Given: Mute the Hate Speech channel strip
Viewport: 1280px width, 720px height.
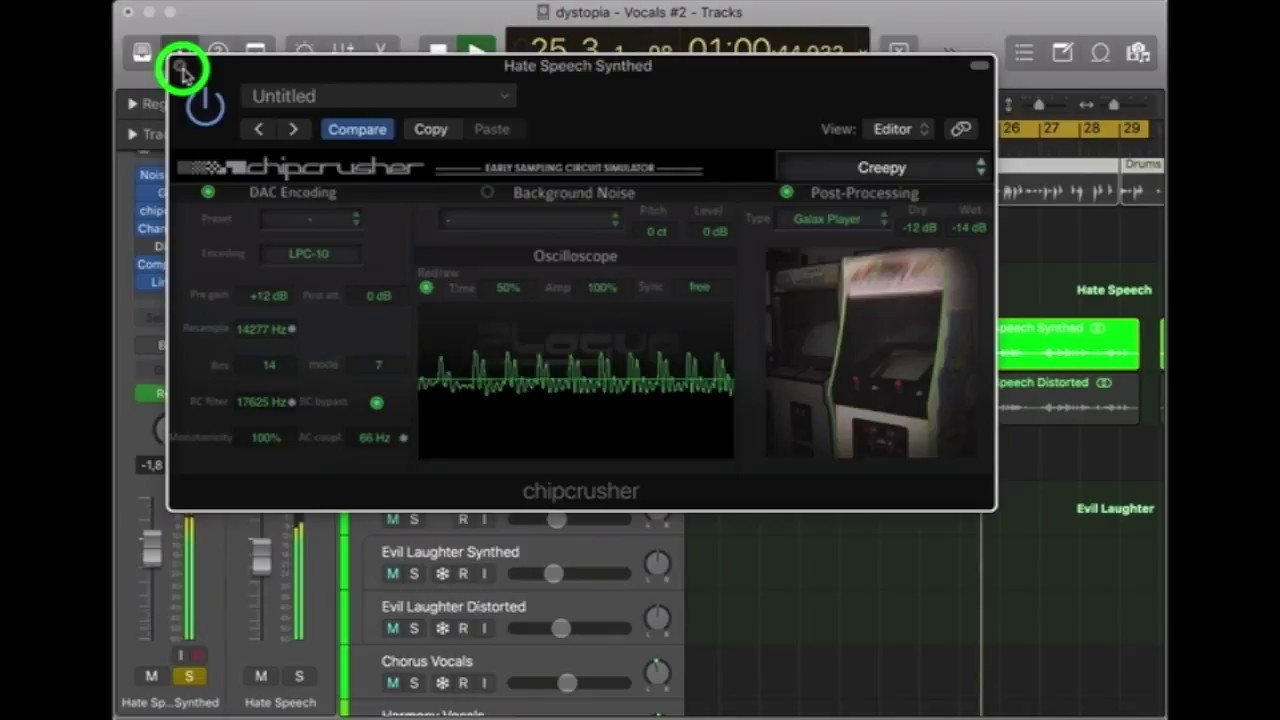Looking at the screenshot, I should tap(261, 677).
